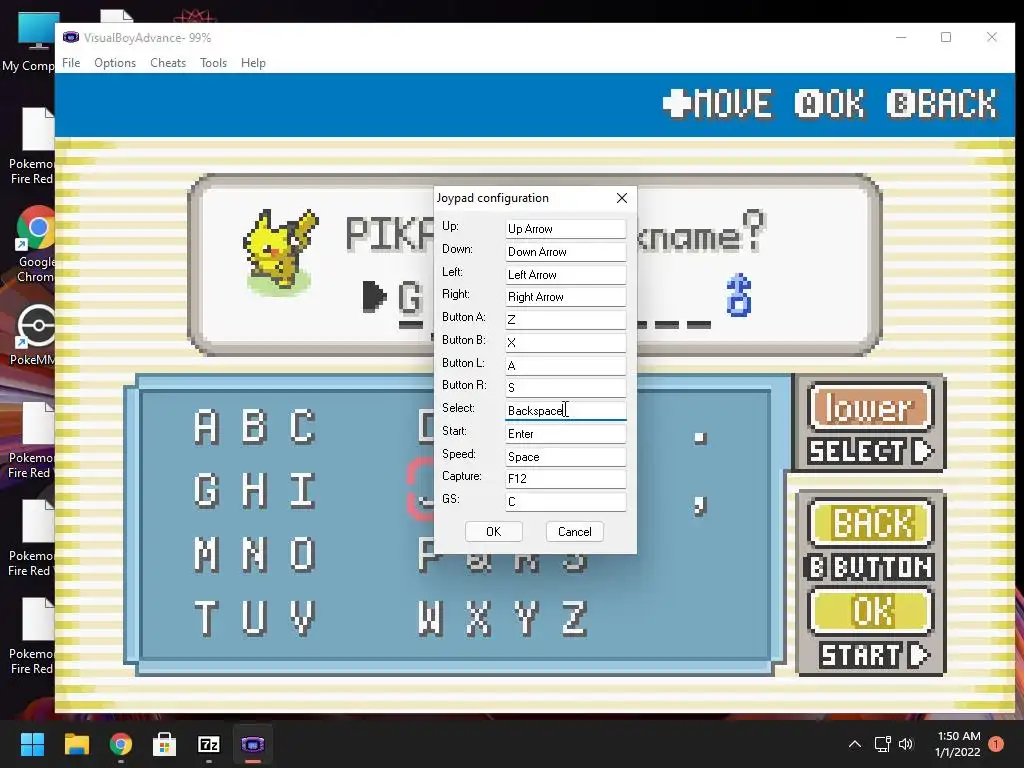
Task: Select the Button R field showing S
Action: [566, 387]
